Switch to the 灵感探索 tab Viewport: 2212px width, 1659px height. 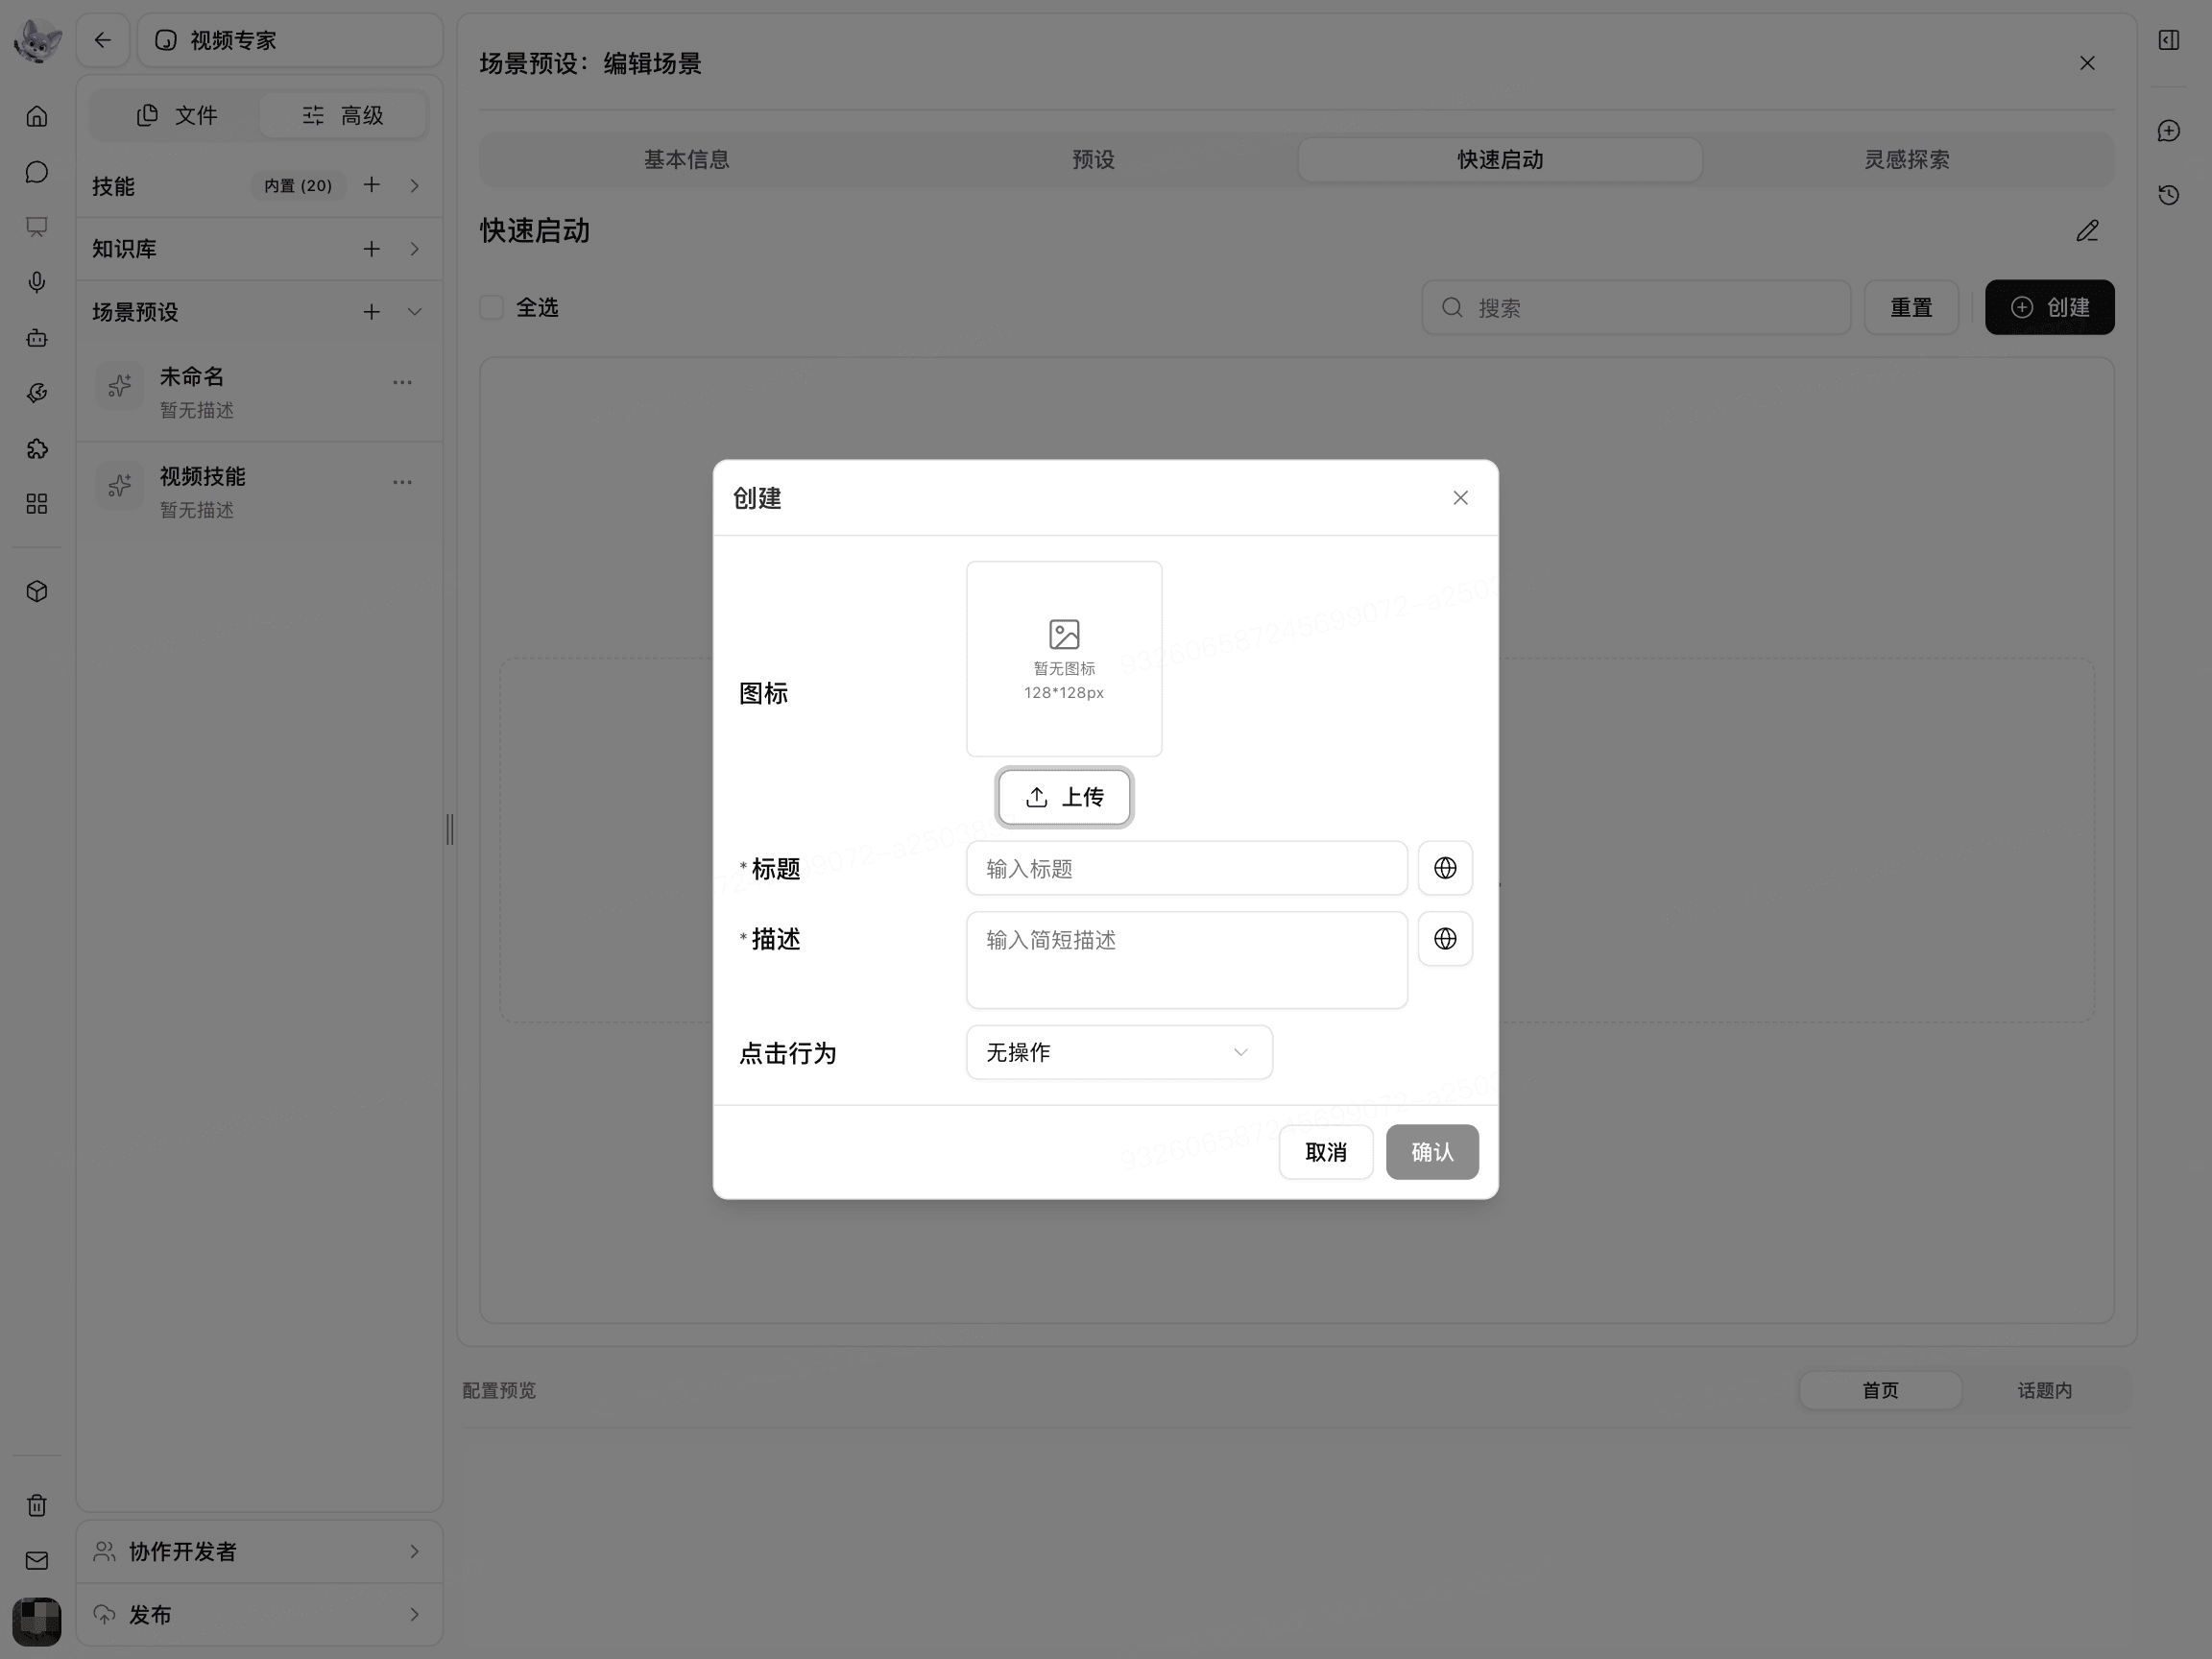pos(1906,160)
